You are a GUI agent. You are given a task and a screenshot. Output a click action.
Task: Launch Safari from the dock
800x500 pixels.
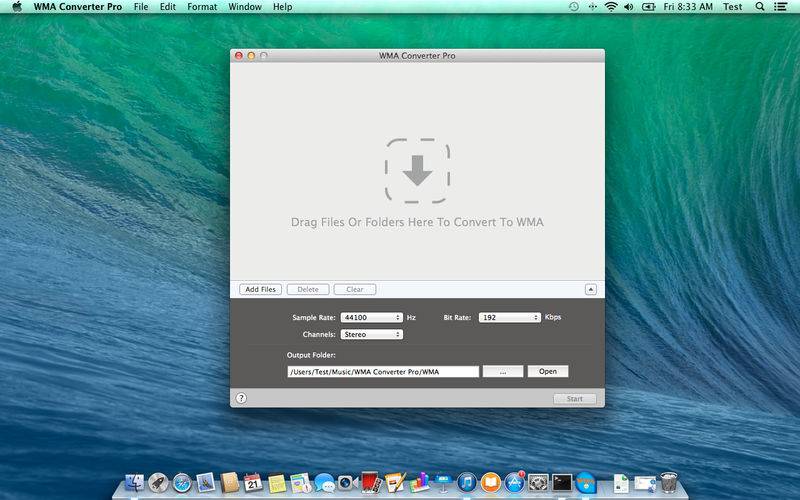(181, 483)
